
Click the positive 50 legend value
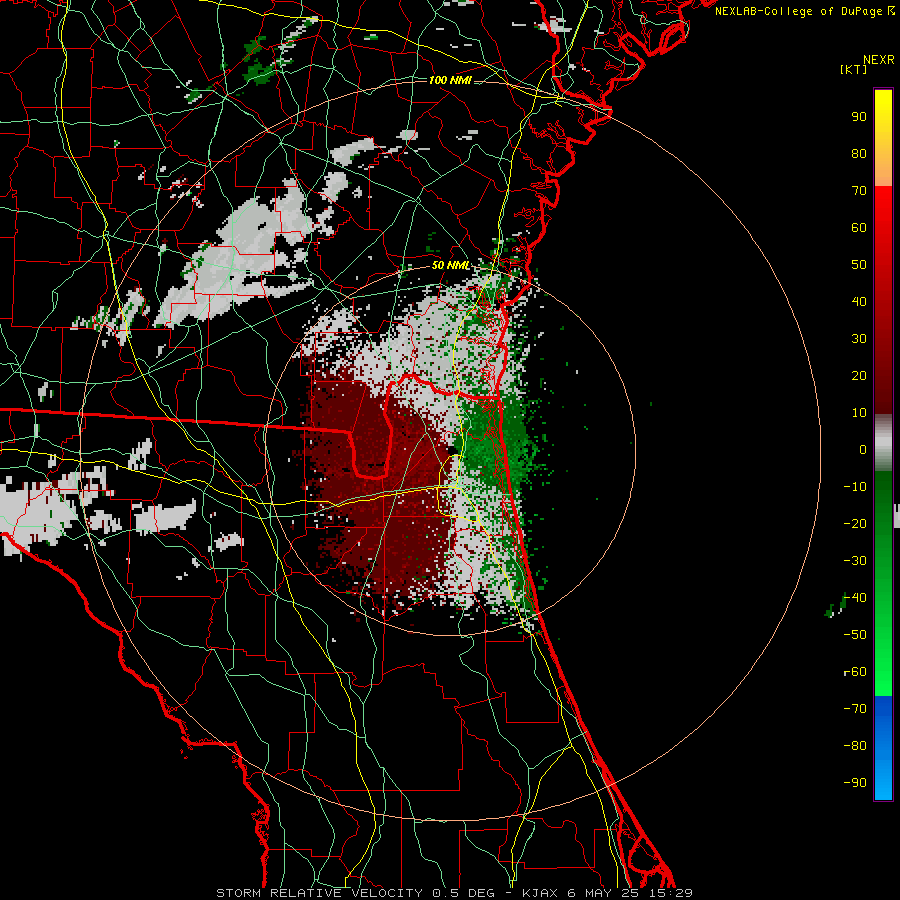[x=859, y=265]
